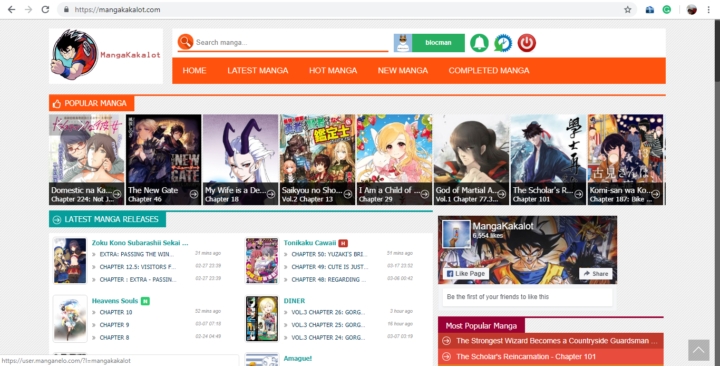Open Tonikaku Cawaii Chapter 50 link
This screenshot has width=720, height=366.
click(x=329, y=253)
